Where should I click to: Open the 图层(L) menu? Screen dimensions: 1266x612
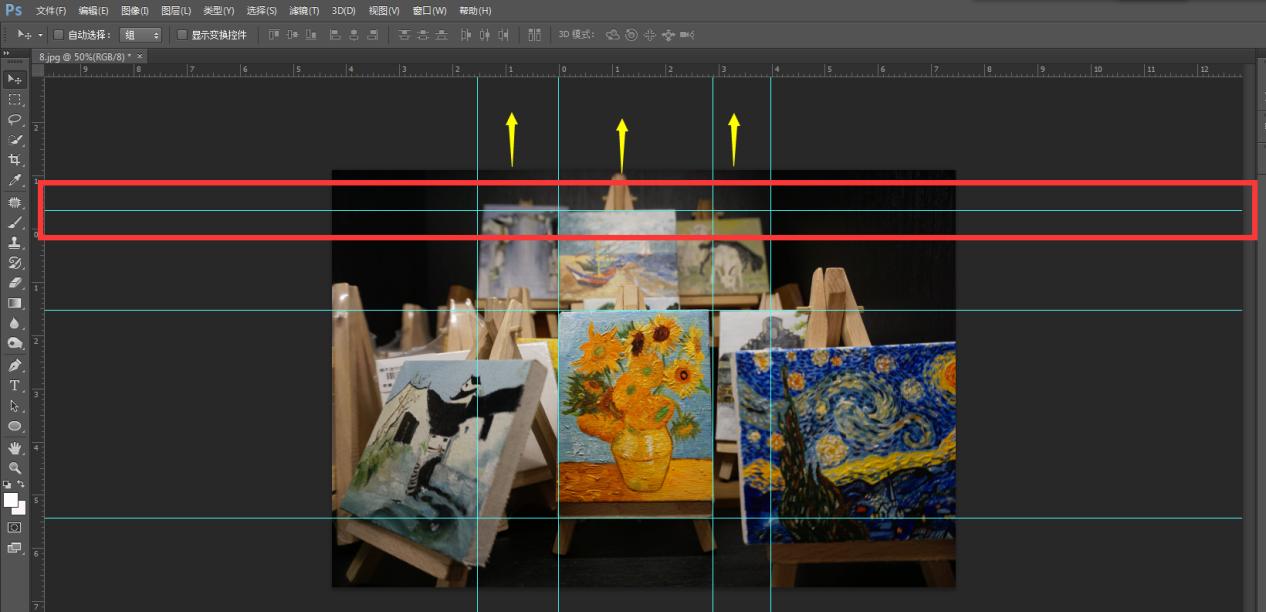click(176, 10)
